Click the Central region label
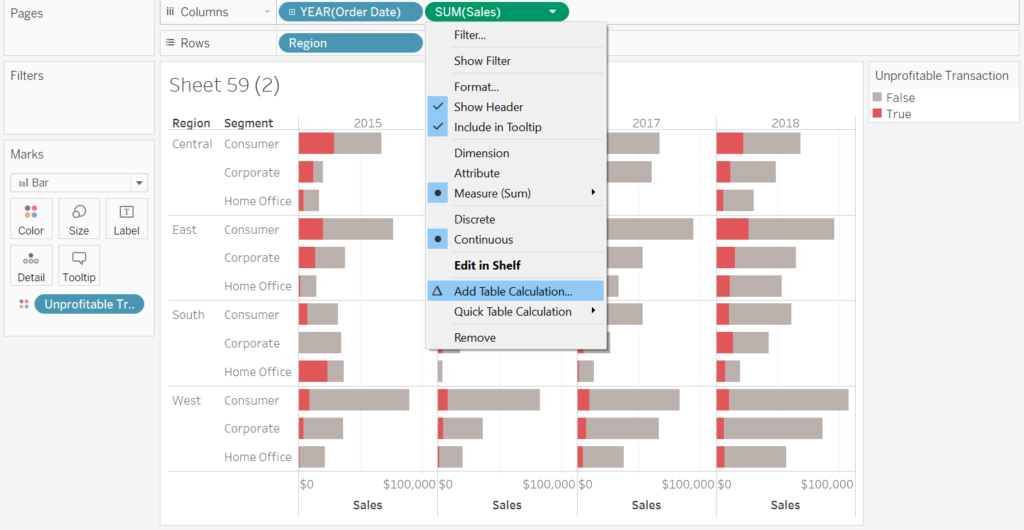 click(x=192, y=144)
